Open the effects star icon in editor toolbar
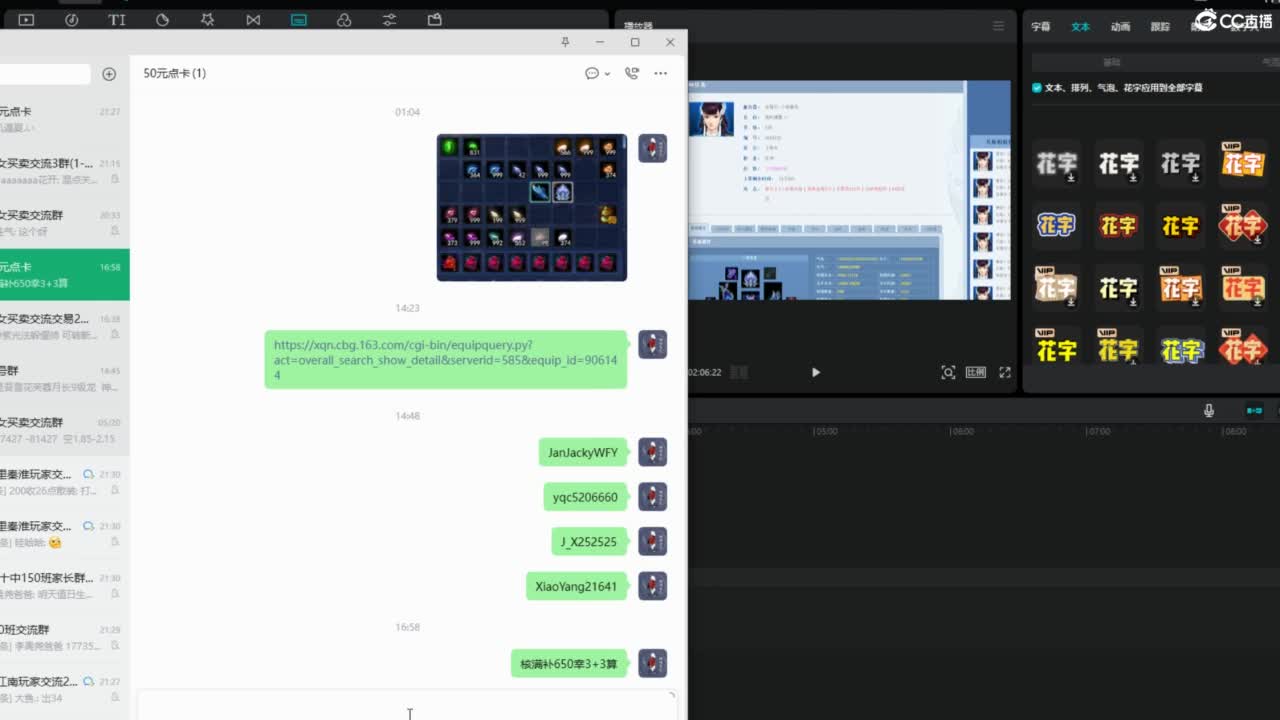1280x720 pixels. (x=208, y=19)
